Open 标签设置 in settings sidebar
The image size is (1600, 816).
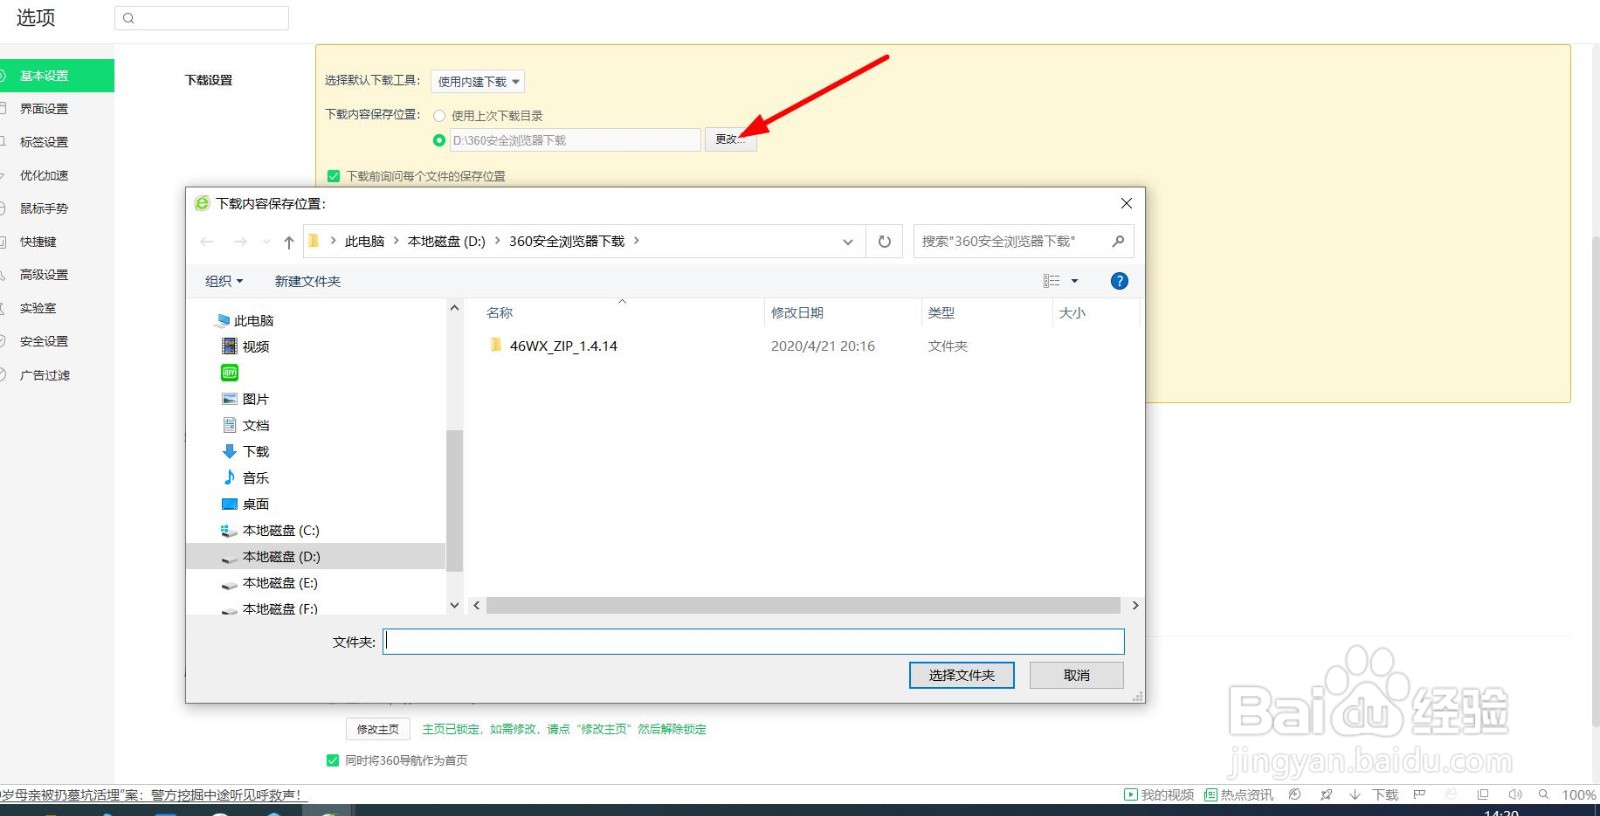[x=44, y=142]
